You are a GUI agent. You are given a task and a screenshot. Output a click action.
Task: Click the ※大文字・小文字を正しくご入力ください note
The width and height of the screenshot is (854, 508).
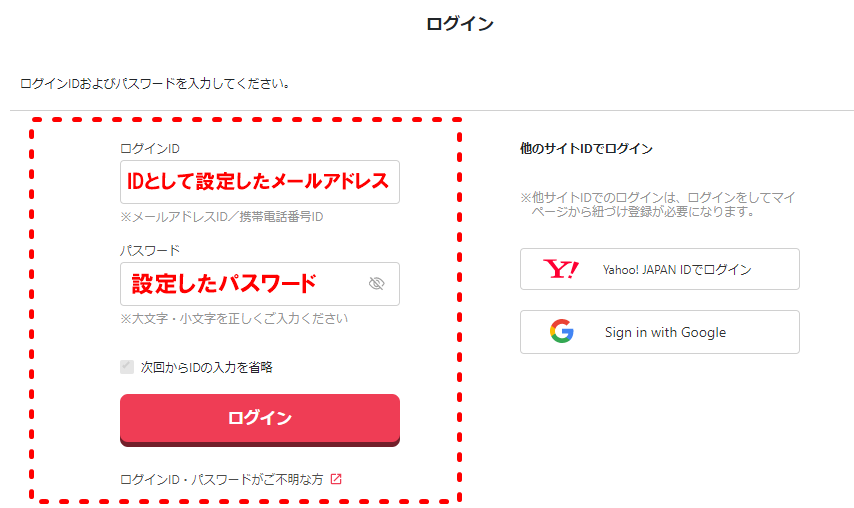(234, 319)
